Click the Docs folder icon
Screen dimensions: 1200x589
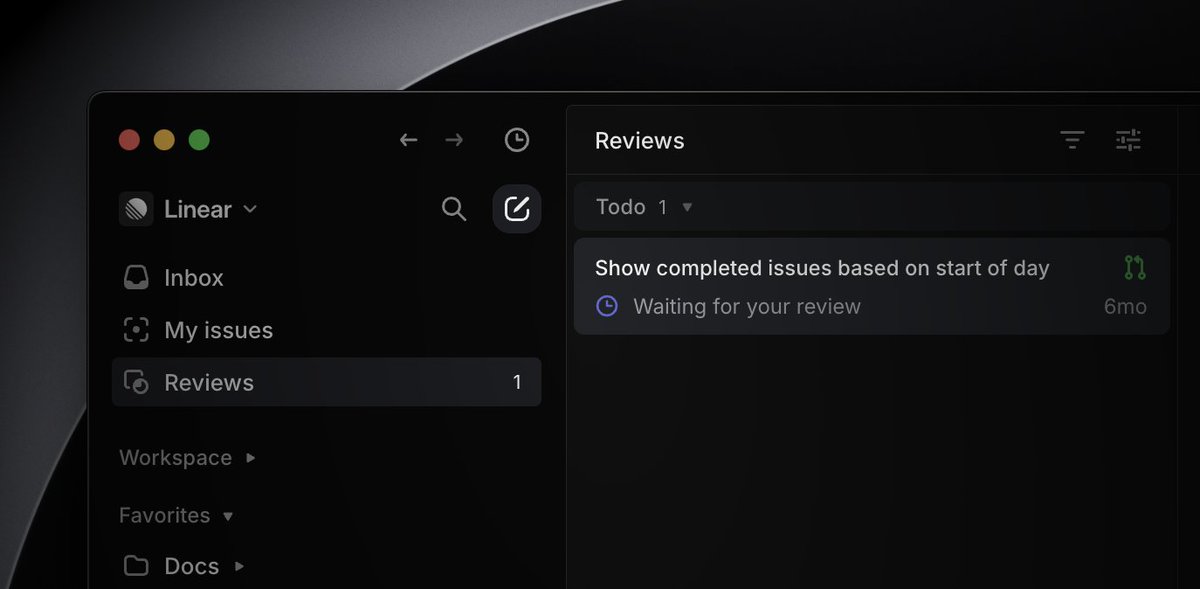click(136, 566)
